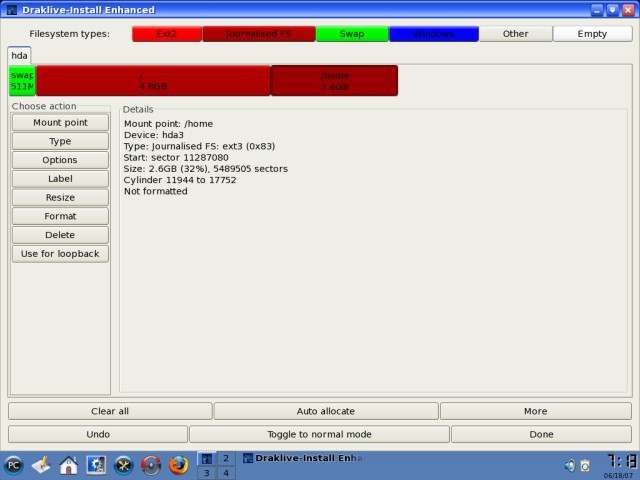Toggle to normal mode
The height and width of the screenshot is (480, 640).
click(319, 434)
